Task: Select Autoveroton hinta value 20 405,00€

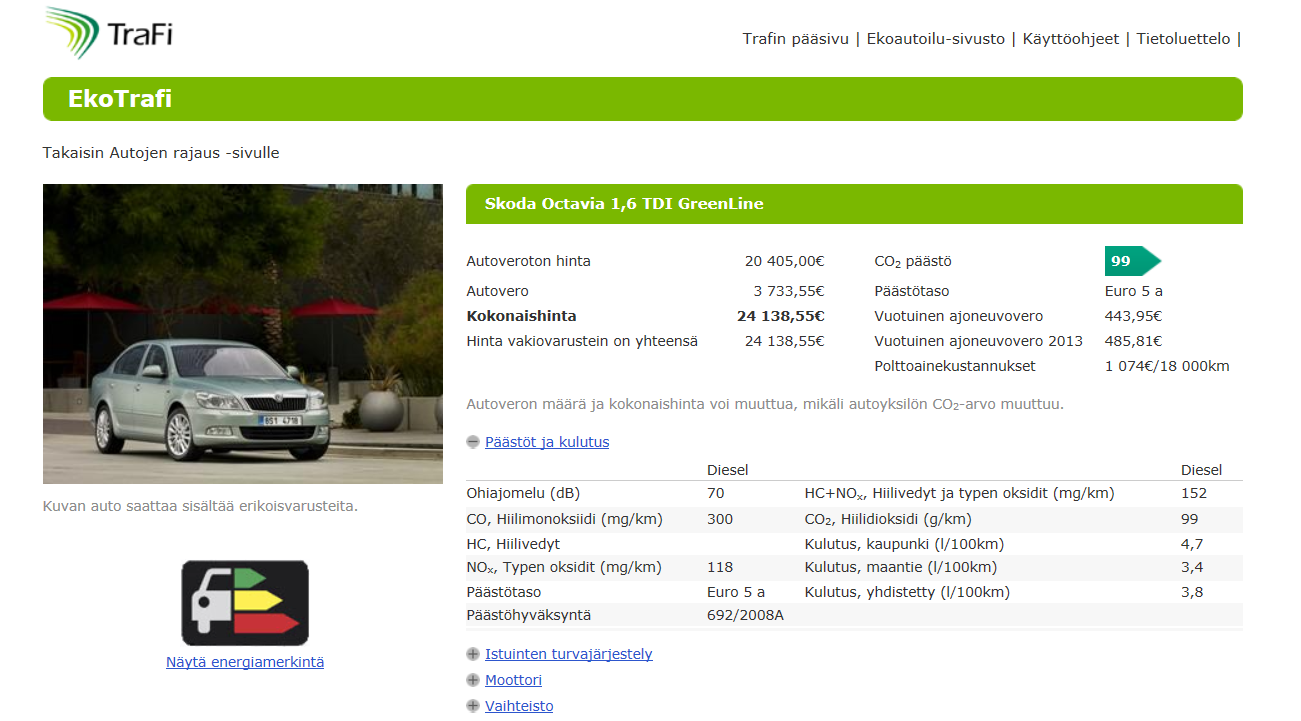Action: tap(784, 261)
